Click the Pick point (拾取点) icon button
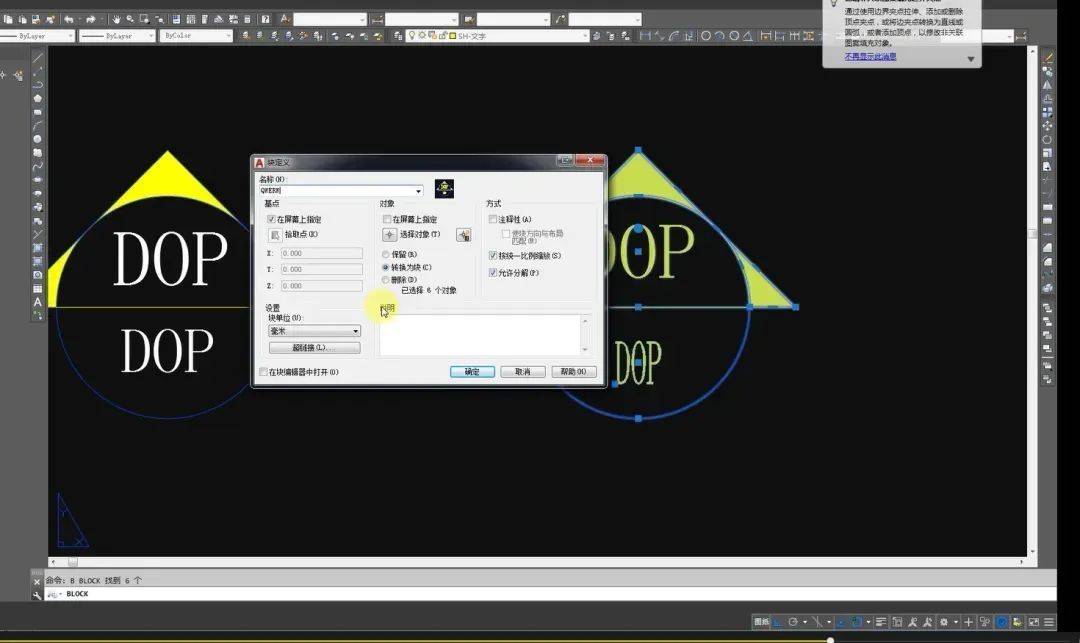 coord(275,235)
